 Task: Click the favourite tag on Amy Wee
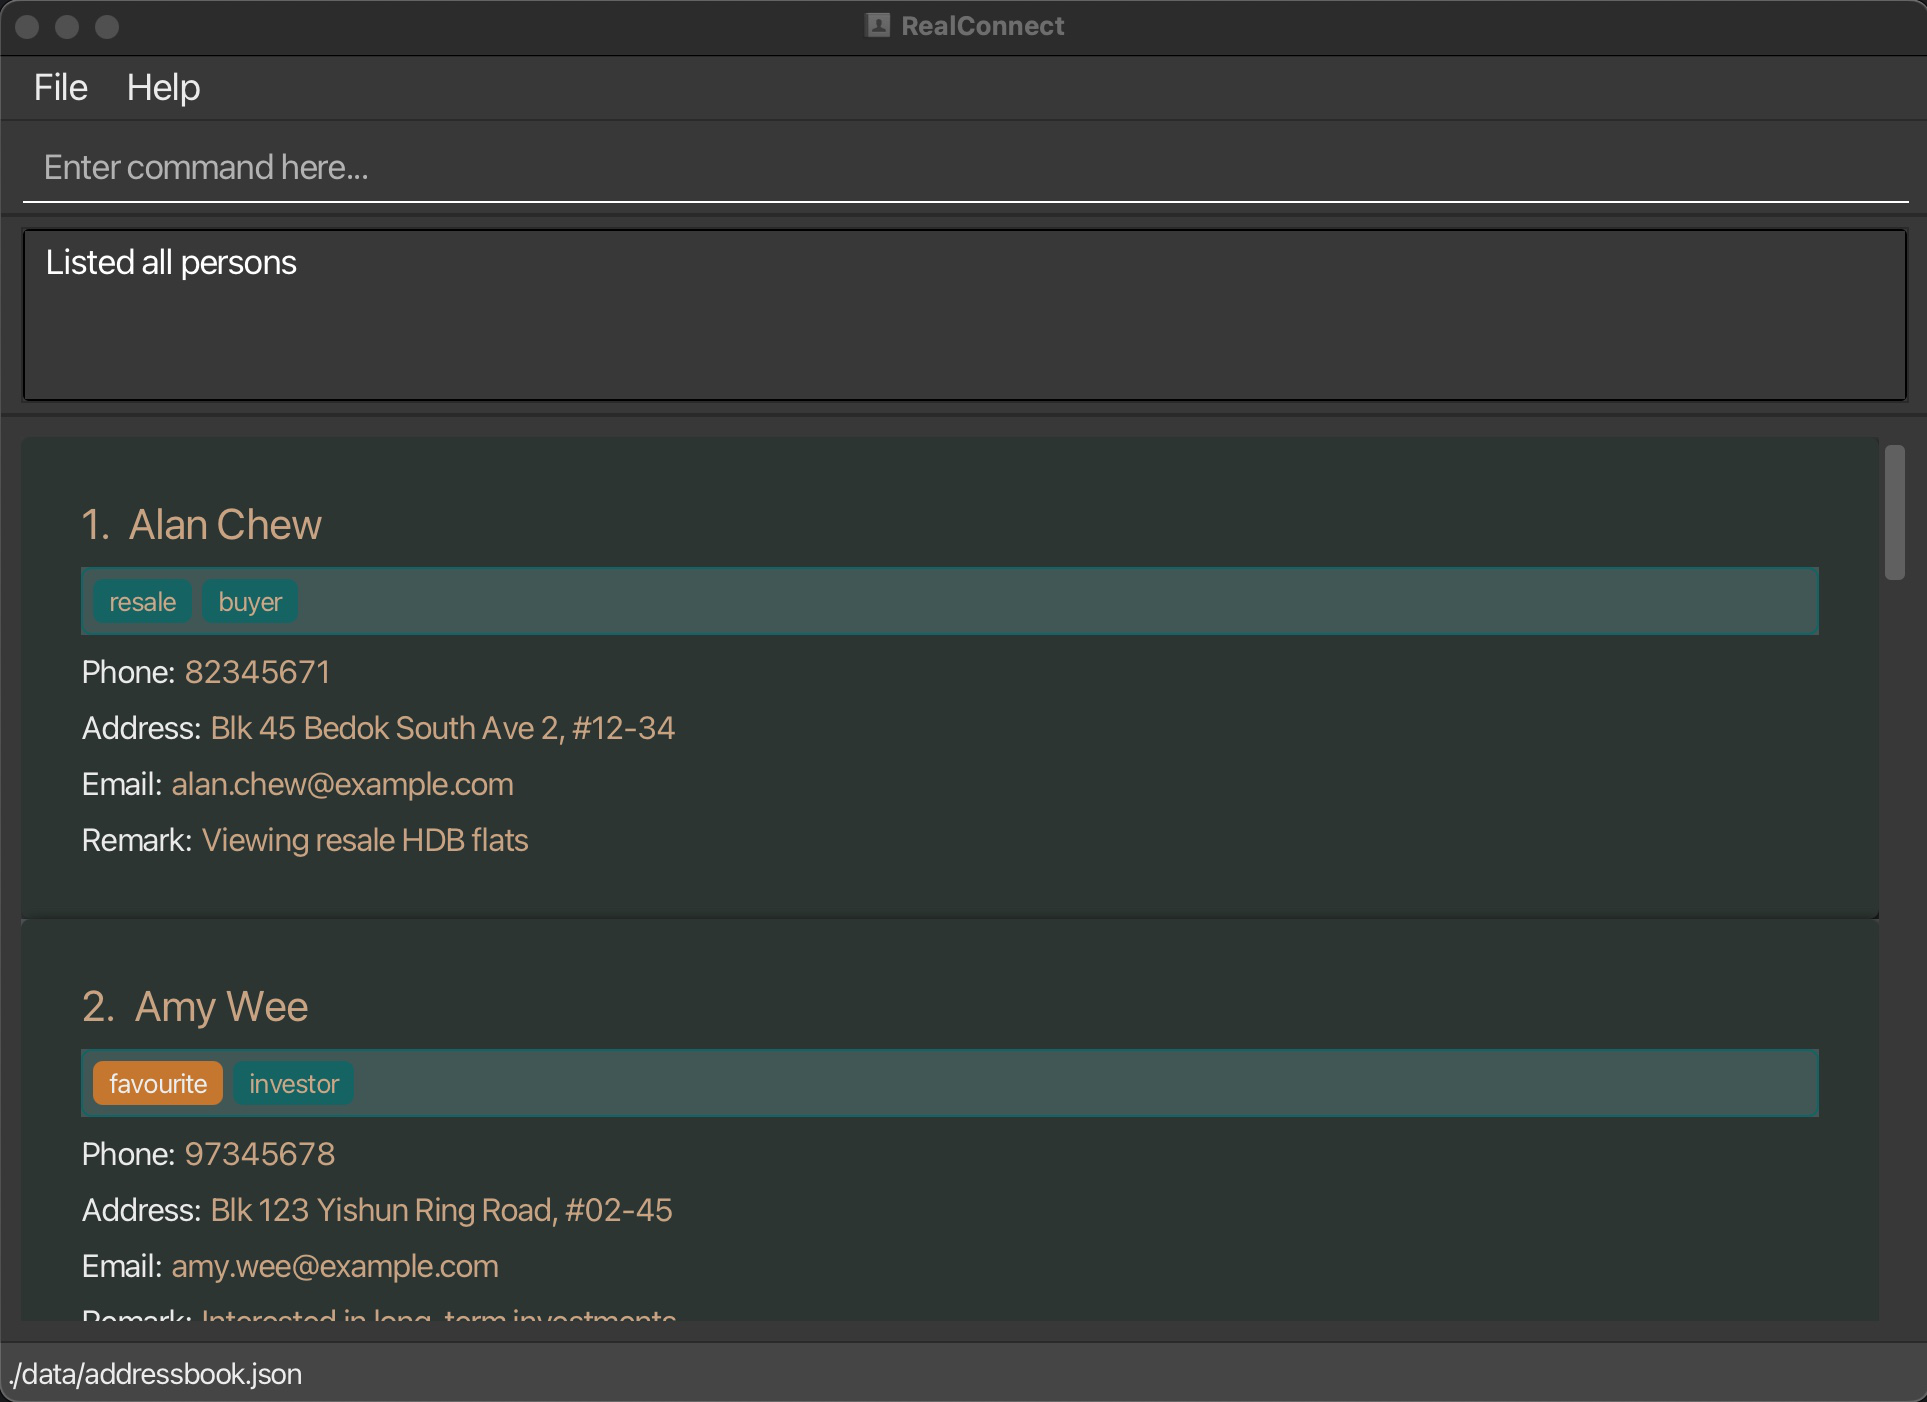point(157,1082)
